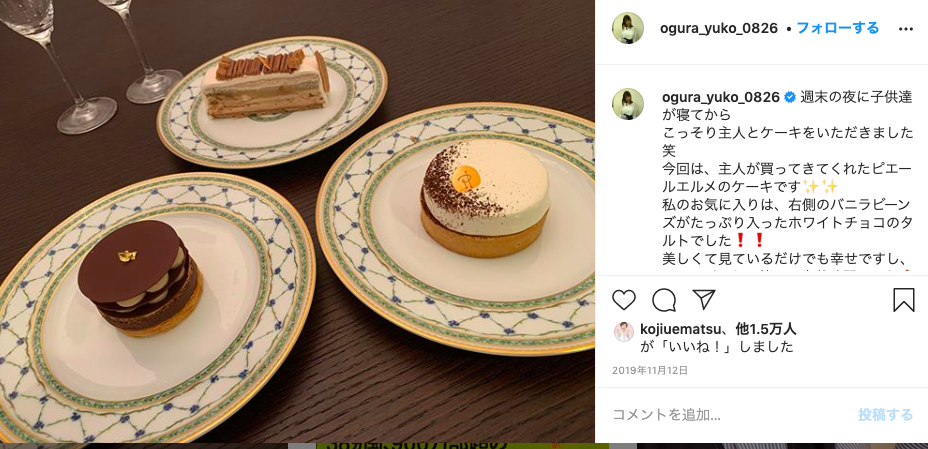Click the blue verified badge
Image resolution: width=928 pixels, height=449 pixels.
[x=790, y=98]
